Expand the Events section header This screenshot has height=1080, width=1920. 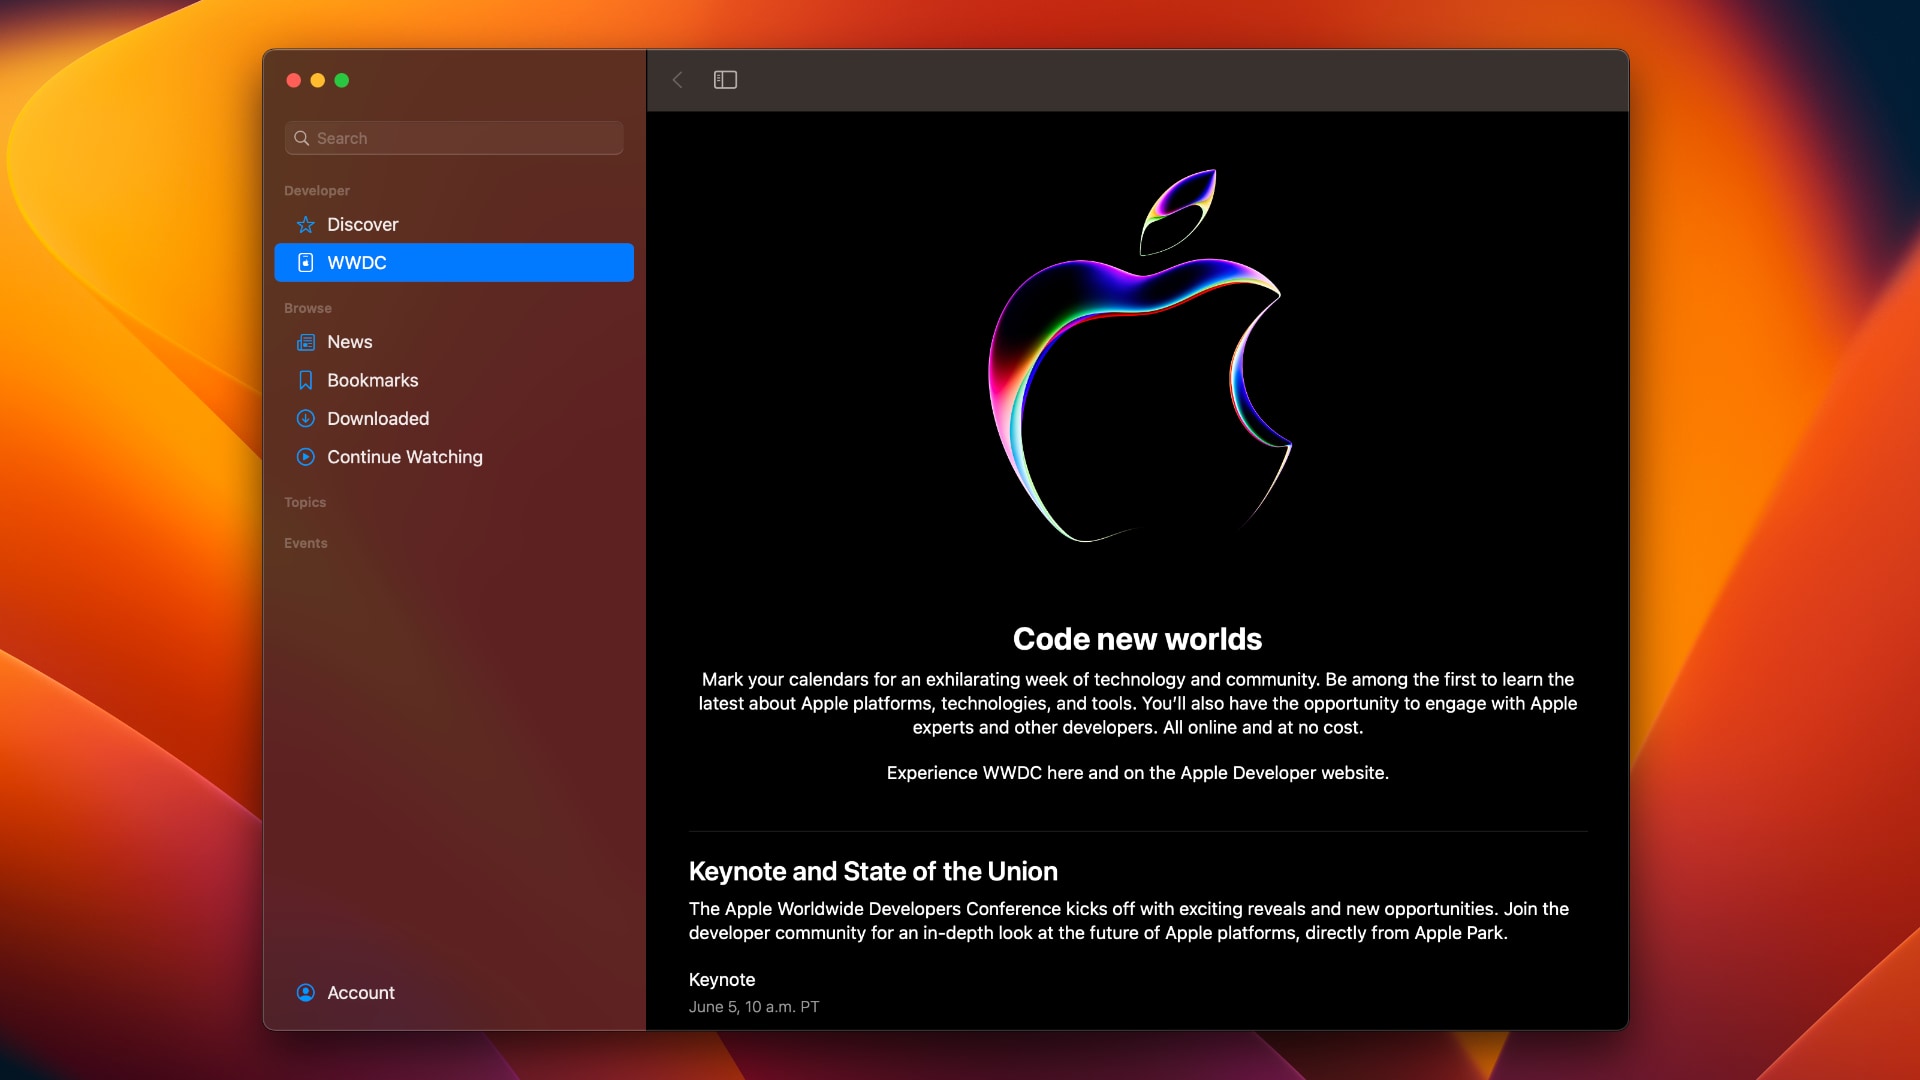tap(305, 544)
